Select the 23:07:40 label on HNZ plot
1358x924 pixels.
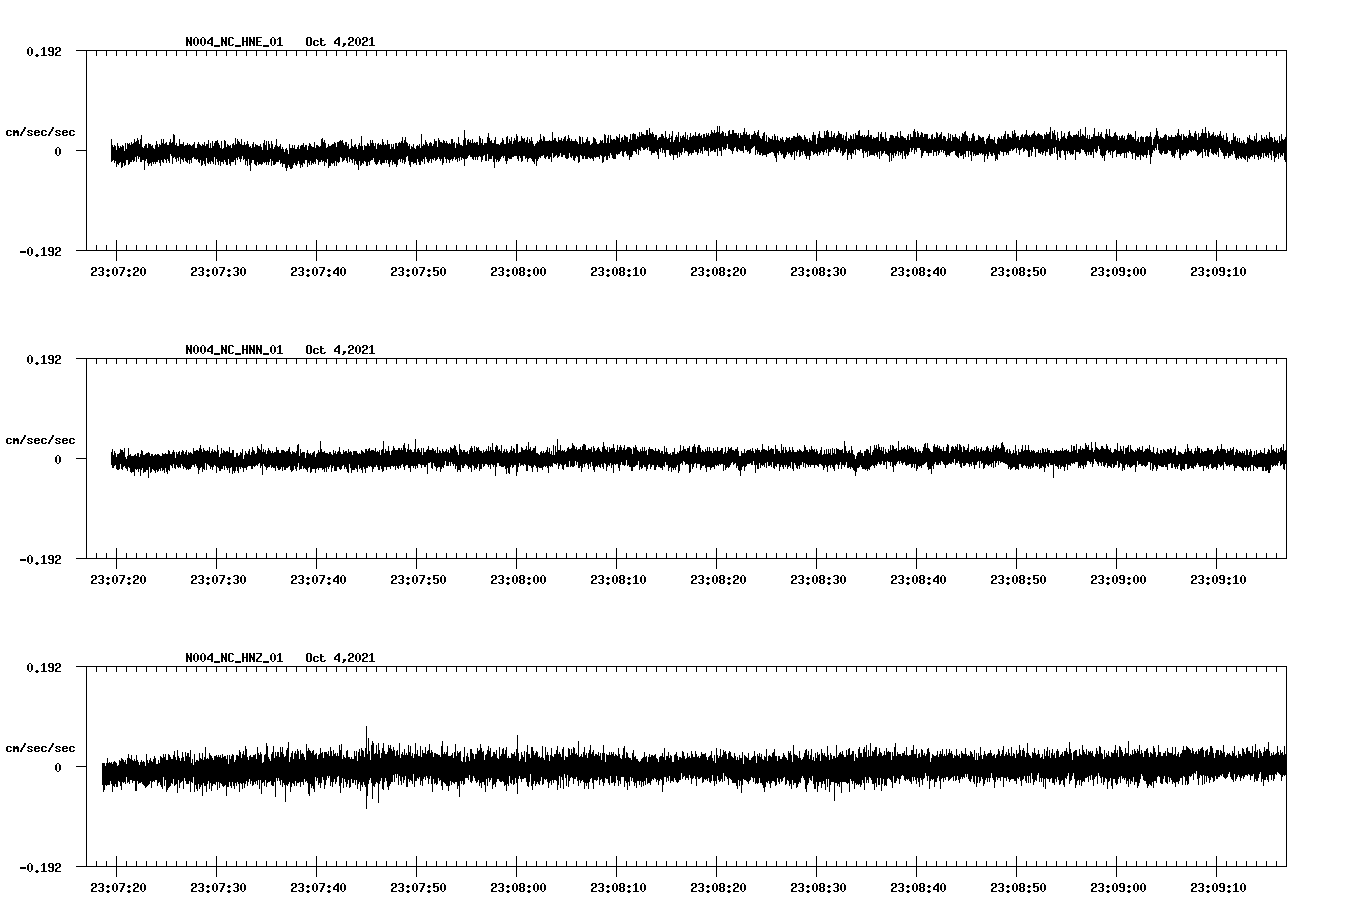pos(318,888)
